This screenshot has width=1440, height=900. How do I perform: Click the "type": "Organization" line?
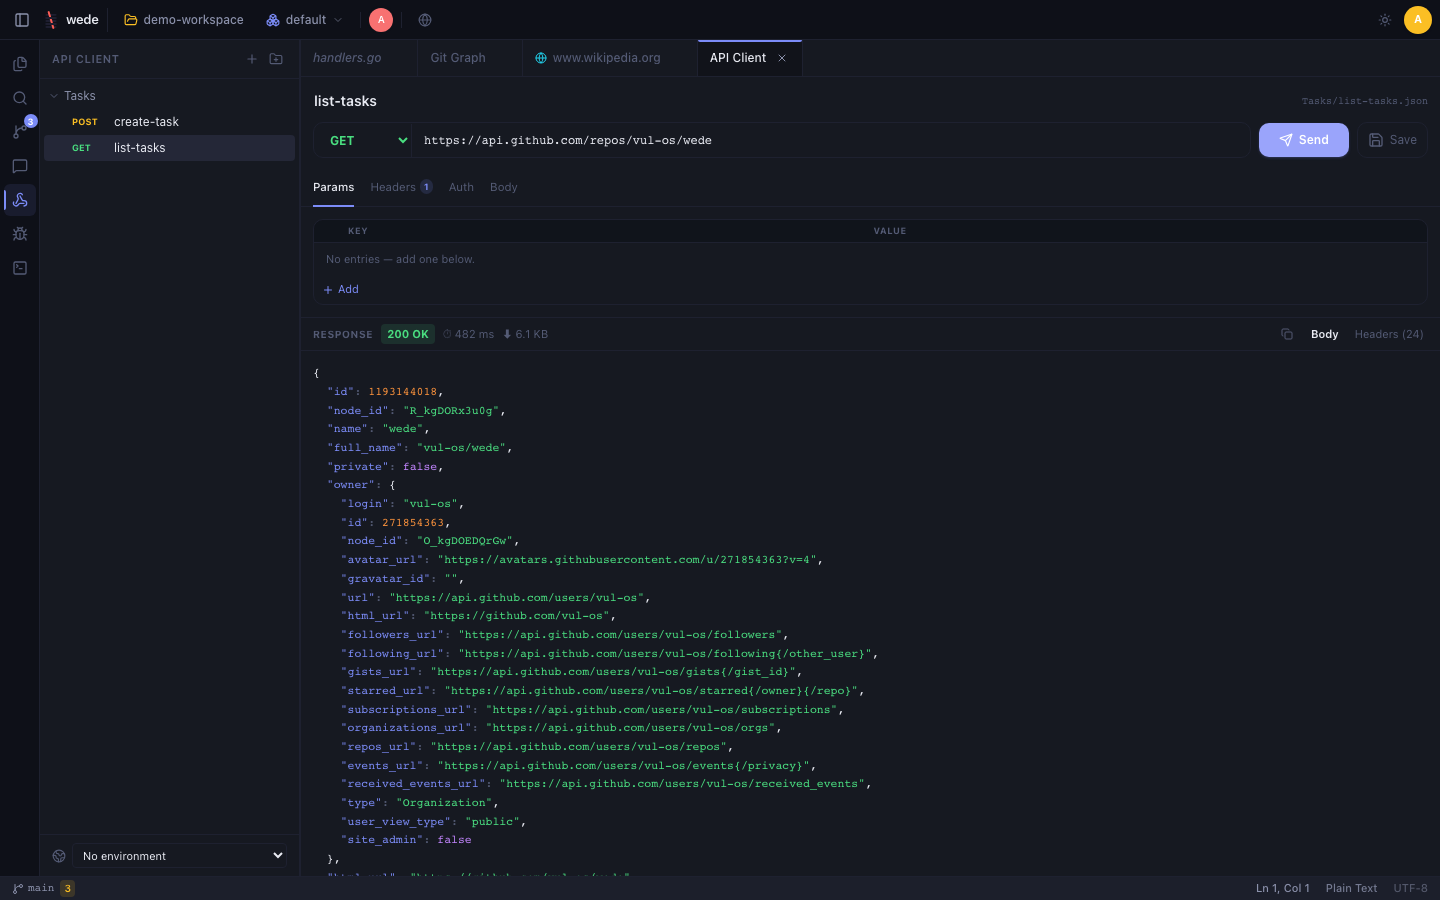coord(420,803)
